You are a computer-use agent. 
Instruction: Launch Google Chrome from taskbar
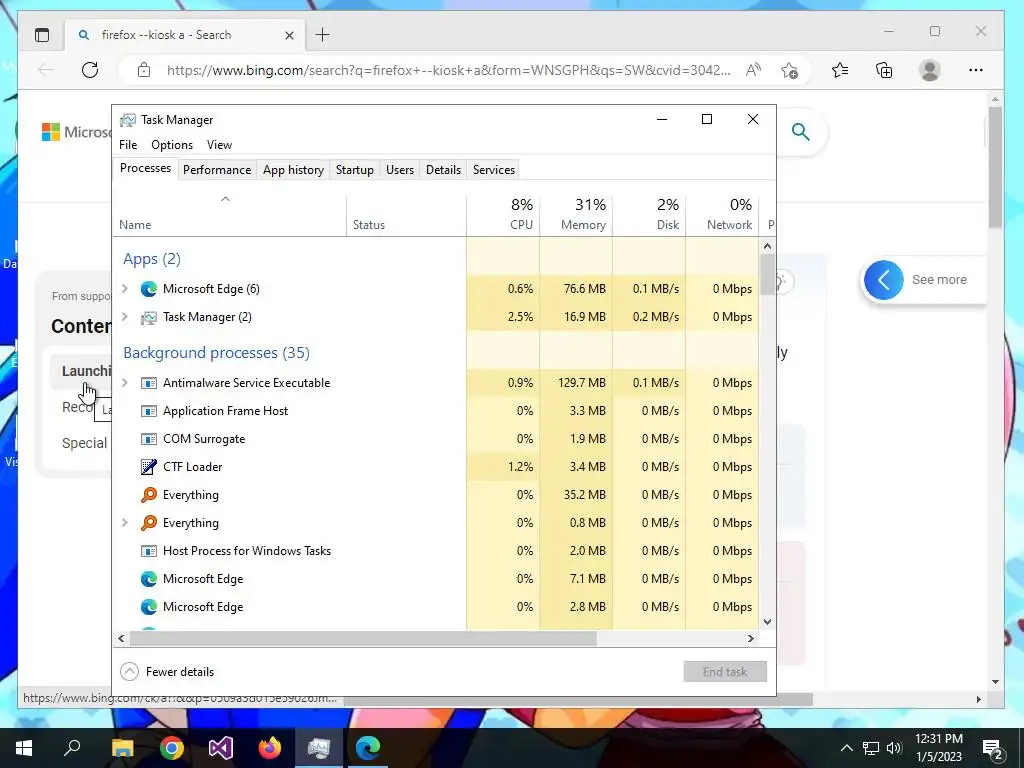[172, 748]
